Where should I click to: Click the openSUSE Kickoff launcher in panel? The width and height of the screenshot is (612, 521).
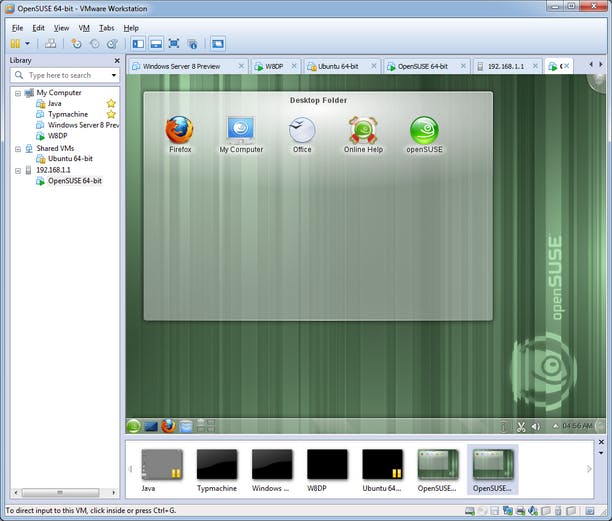pos(133,426)
